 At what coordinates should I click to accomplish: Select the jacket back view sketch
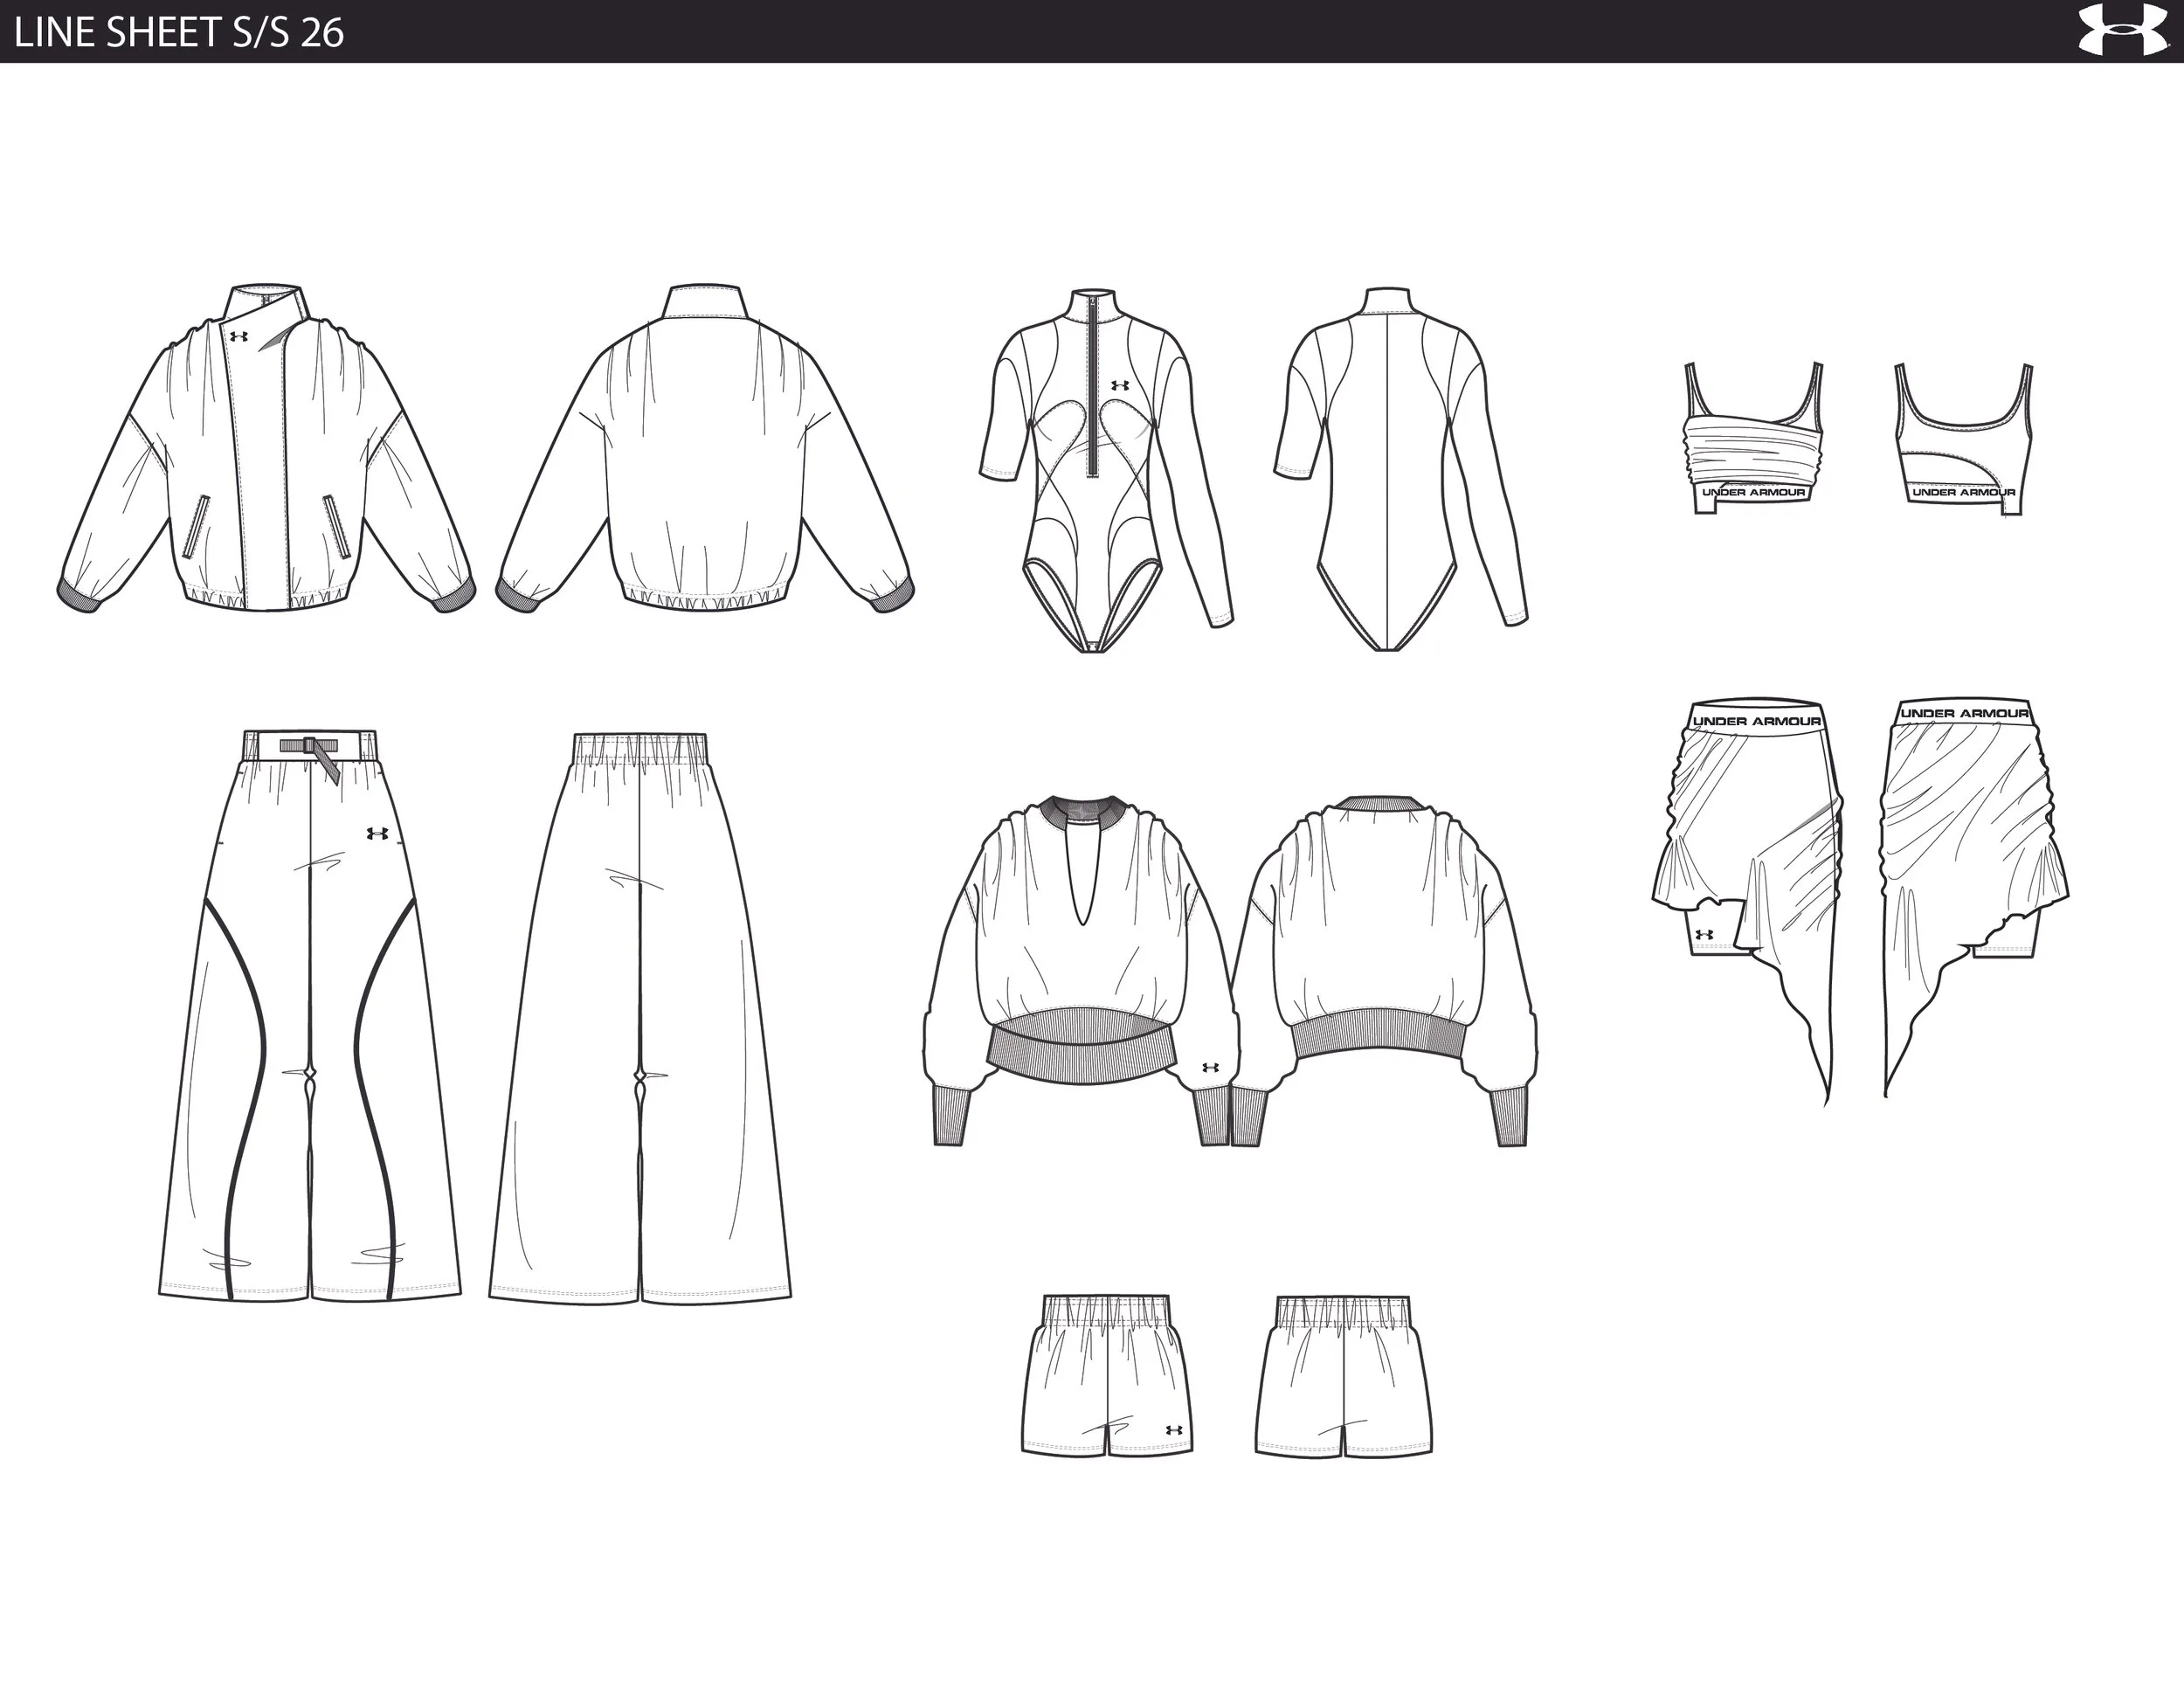click(706, 448)
